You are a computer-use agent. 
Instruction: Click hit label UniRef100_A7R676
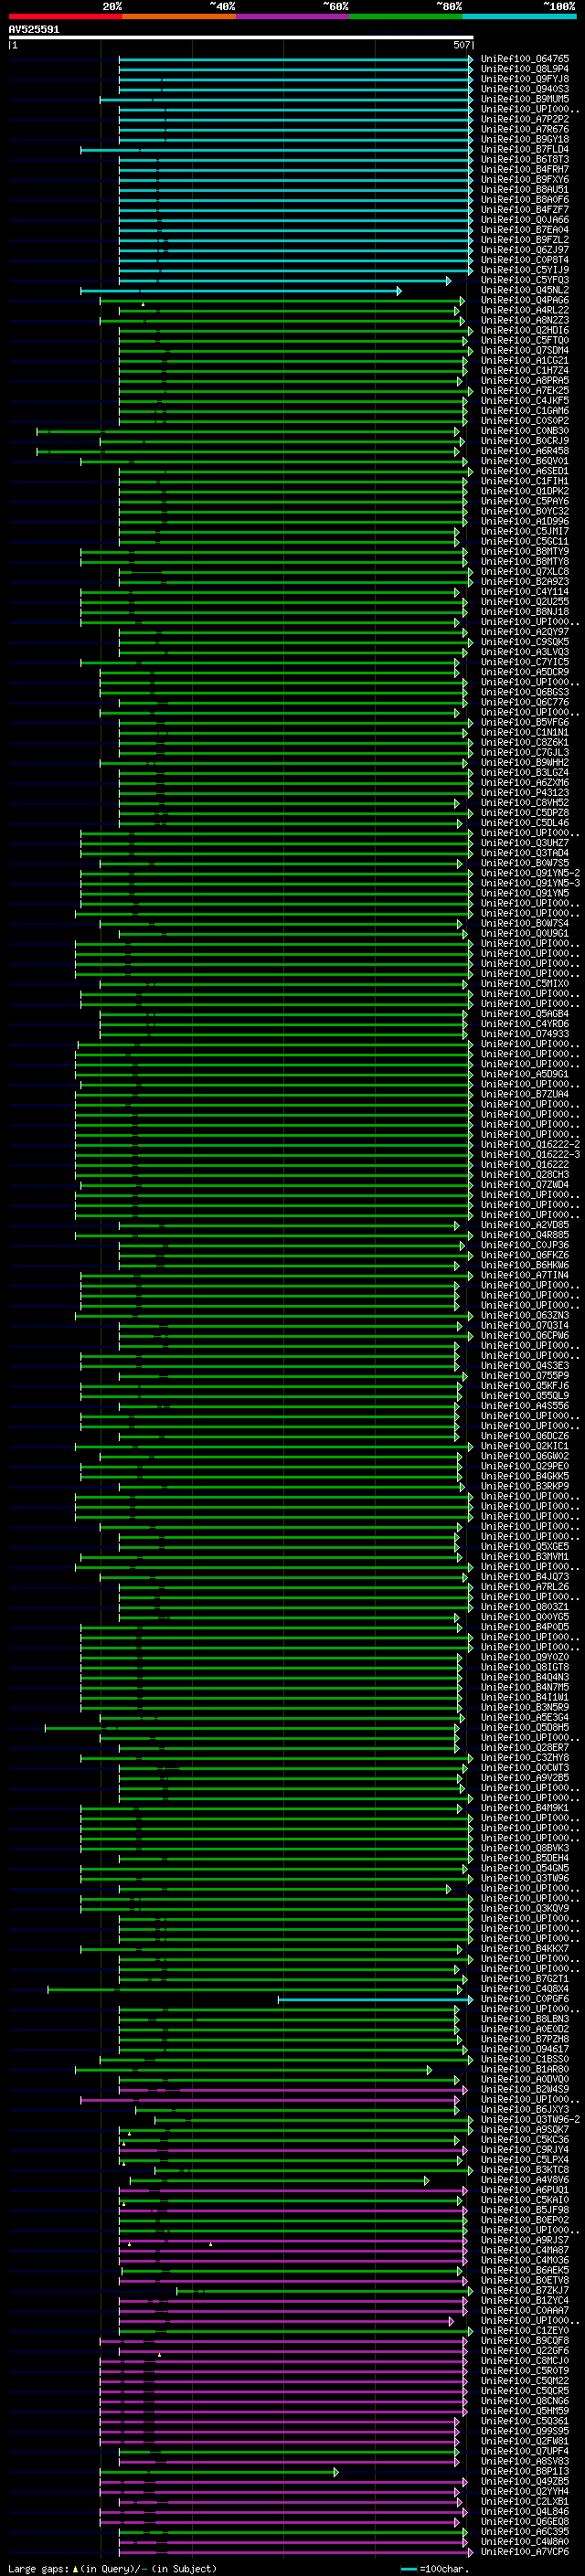point(524,129)
